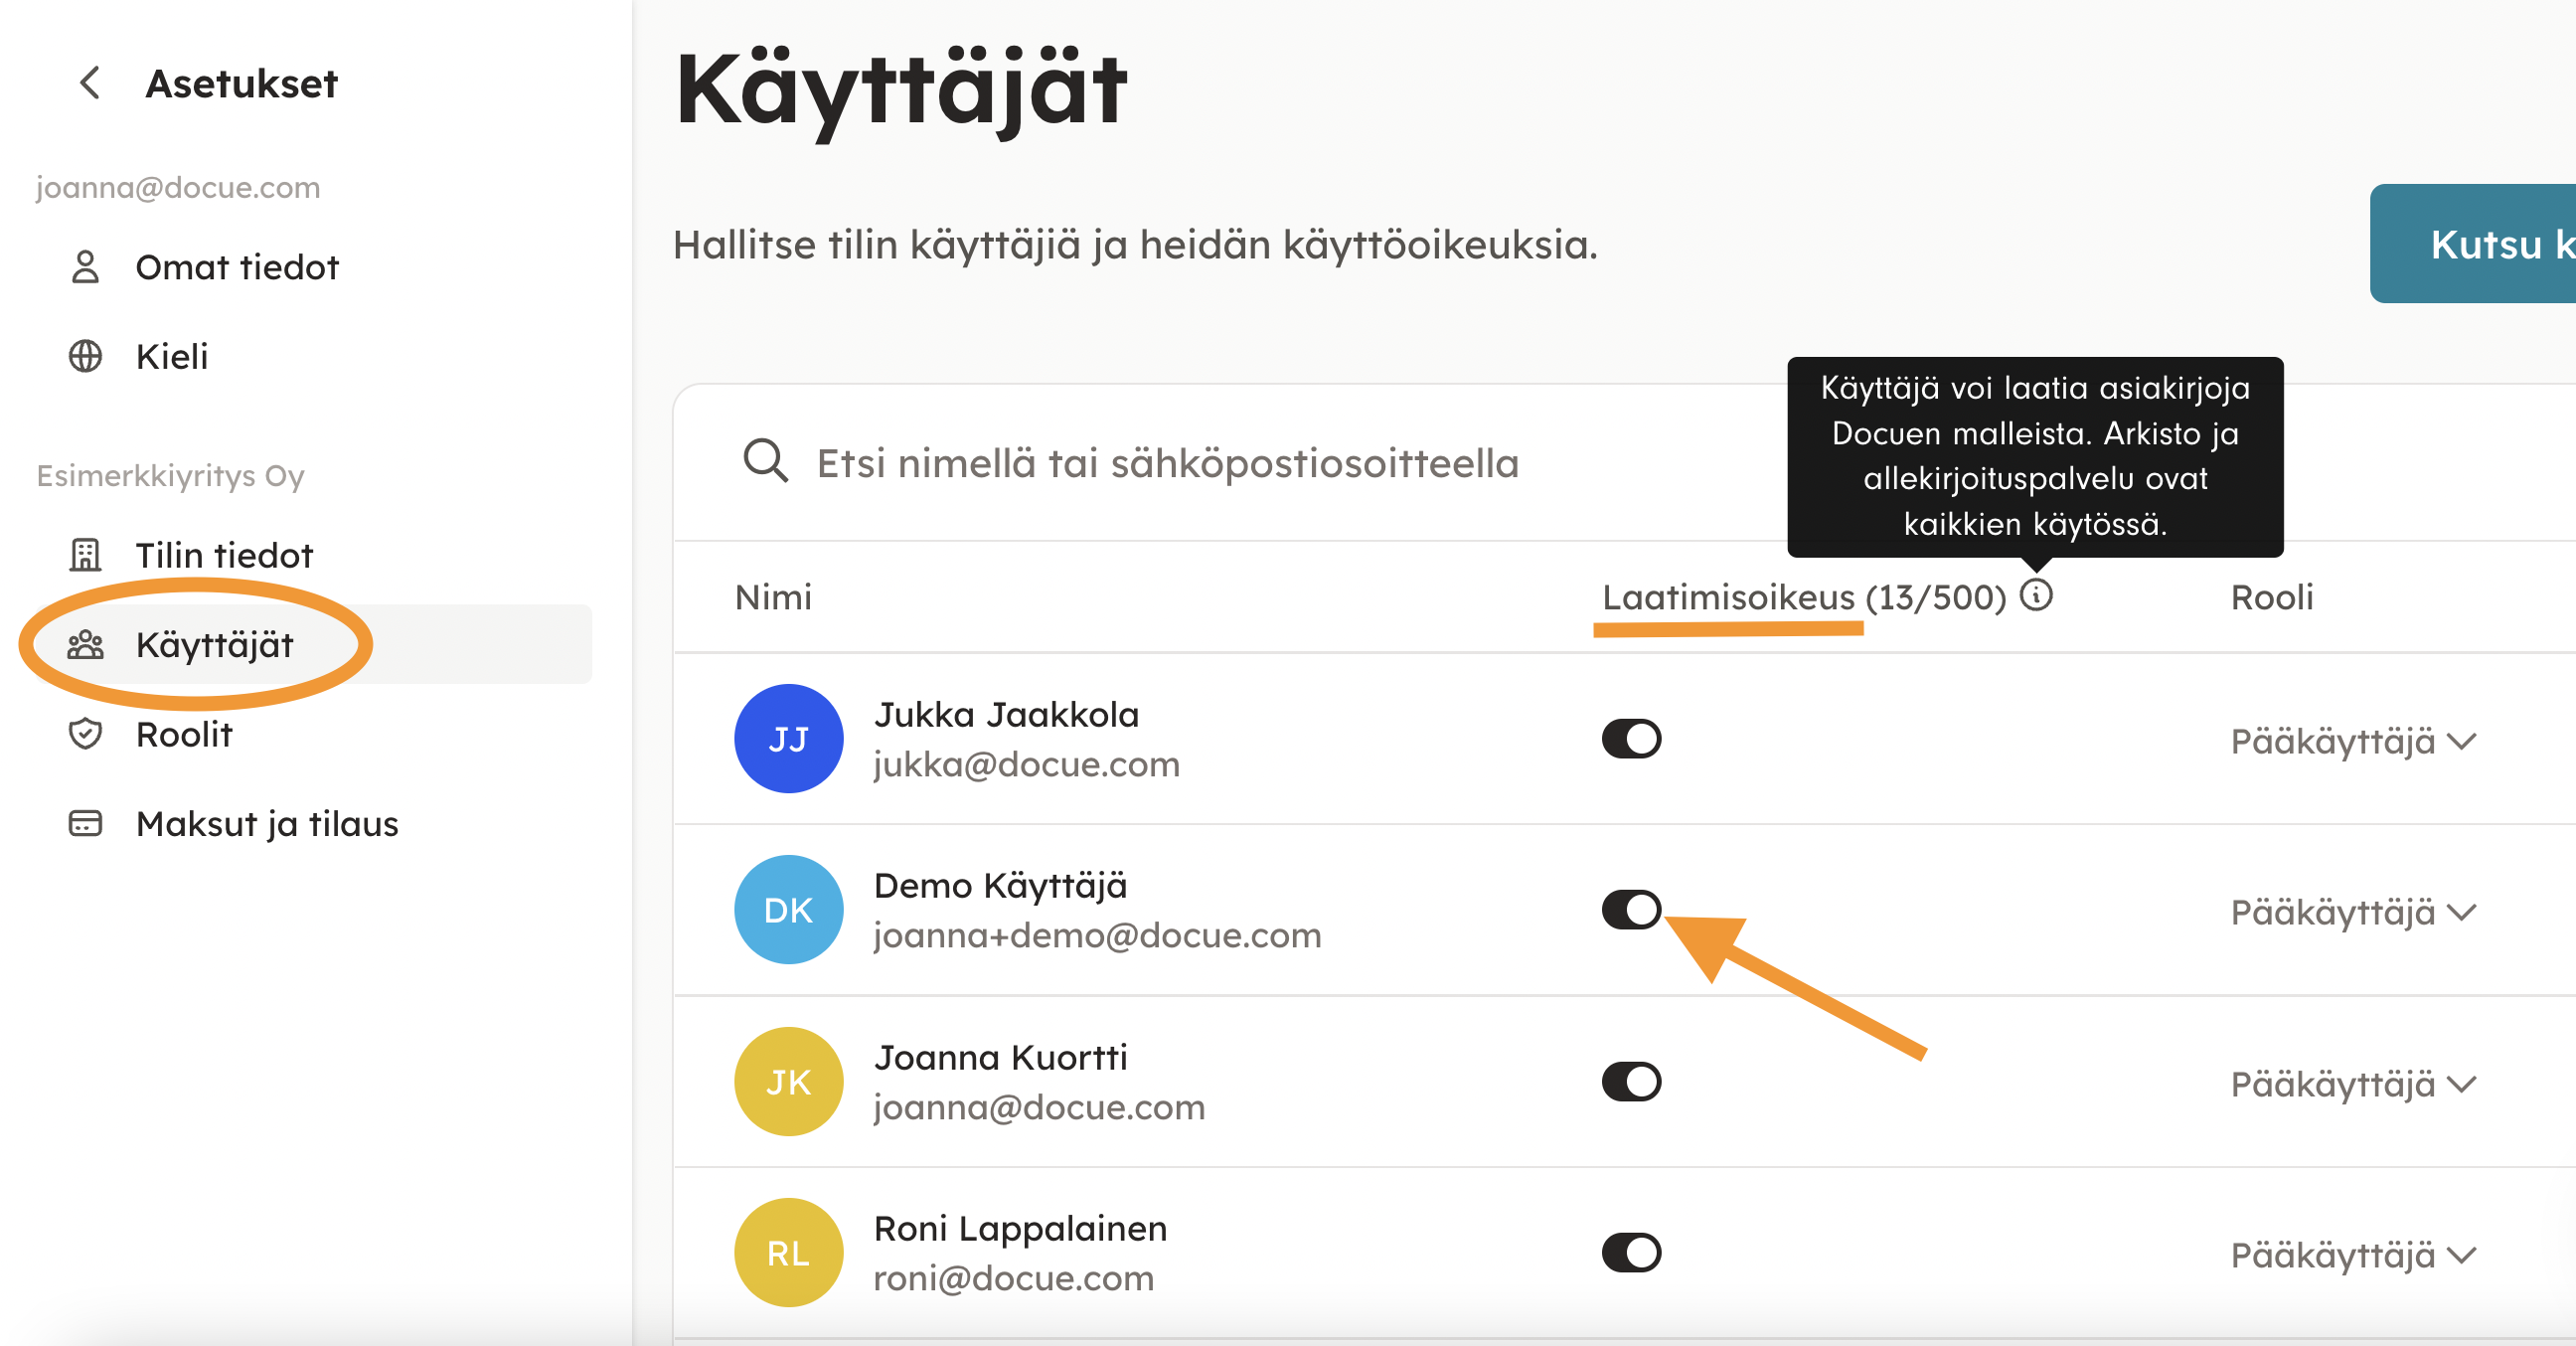The width and height of the screenshot is (2576, 1346).
Task: Switch off Roni Lappalainen's Laatimisoikeus toggle
Action: [1630, 1252]
